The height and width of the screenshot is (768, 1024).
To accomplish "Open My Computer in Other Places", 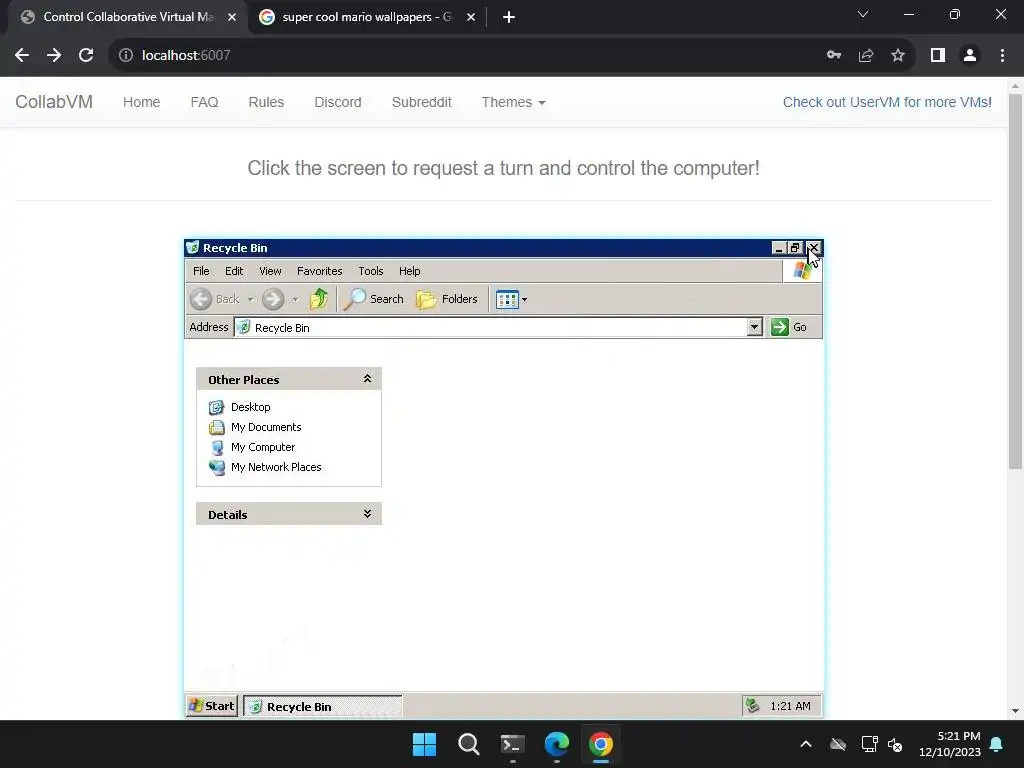I will pos(263,447).
